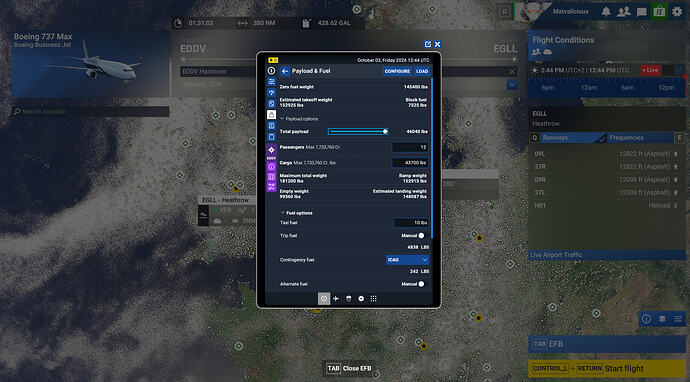Viewport: 690px width, 382px height.
Task: Click the purple route shuffle icon in sidebar
Action: (x=271, y=187)
